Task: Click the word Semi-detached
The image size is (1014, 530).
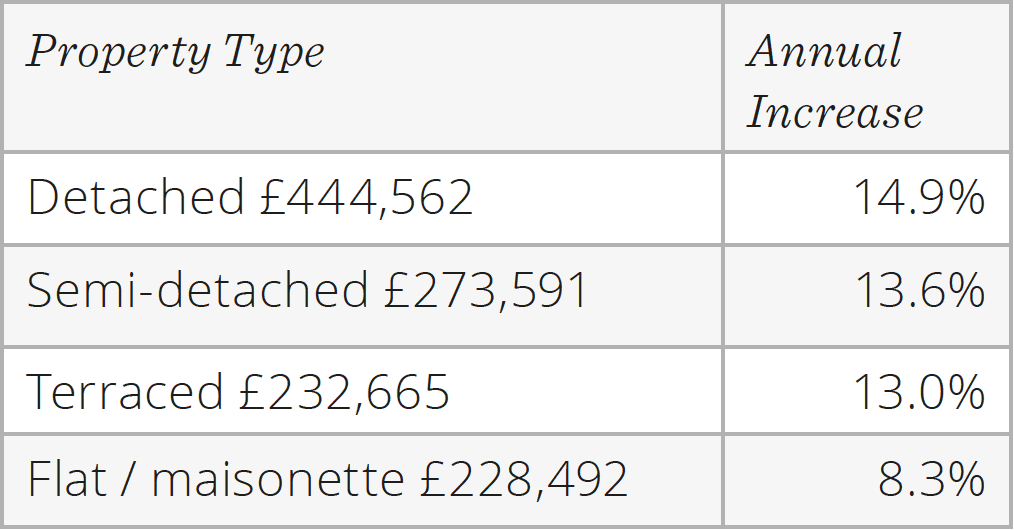Action: [198, 289]
